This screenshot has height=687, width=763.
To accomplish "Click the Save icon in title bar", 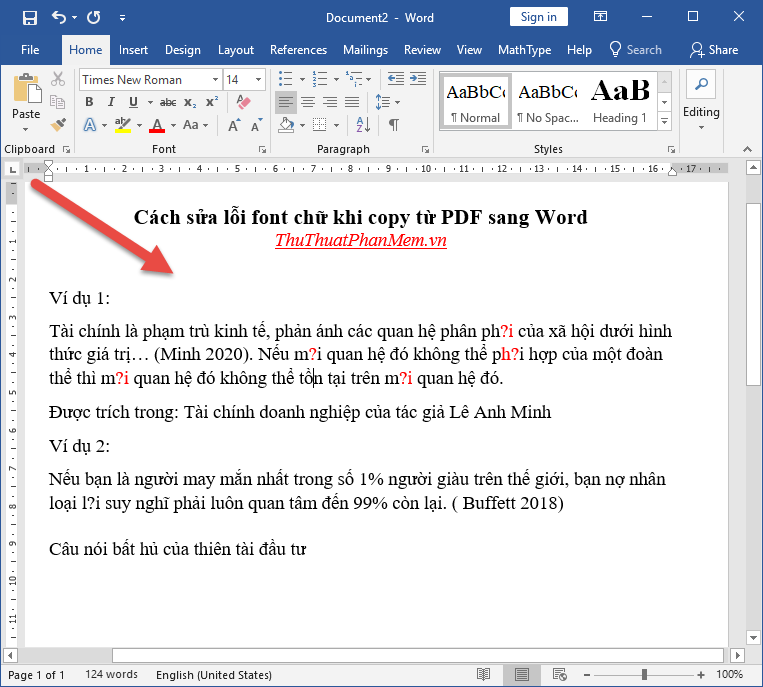I will coord(30,18).
